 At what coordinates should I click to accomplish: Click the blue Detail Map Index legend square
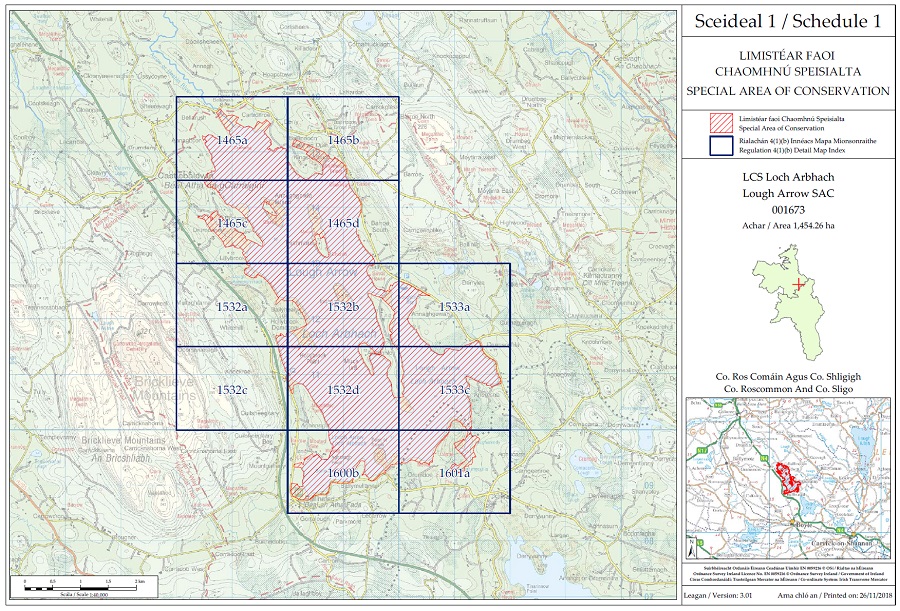721,146
